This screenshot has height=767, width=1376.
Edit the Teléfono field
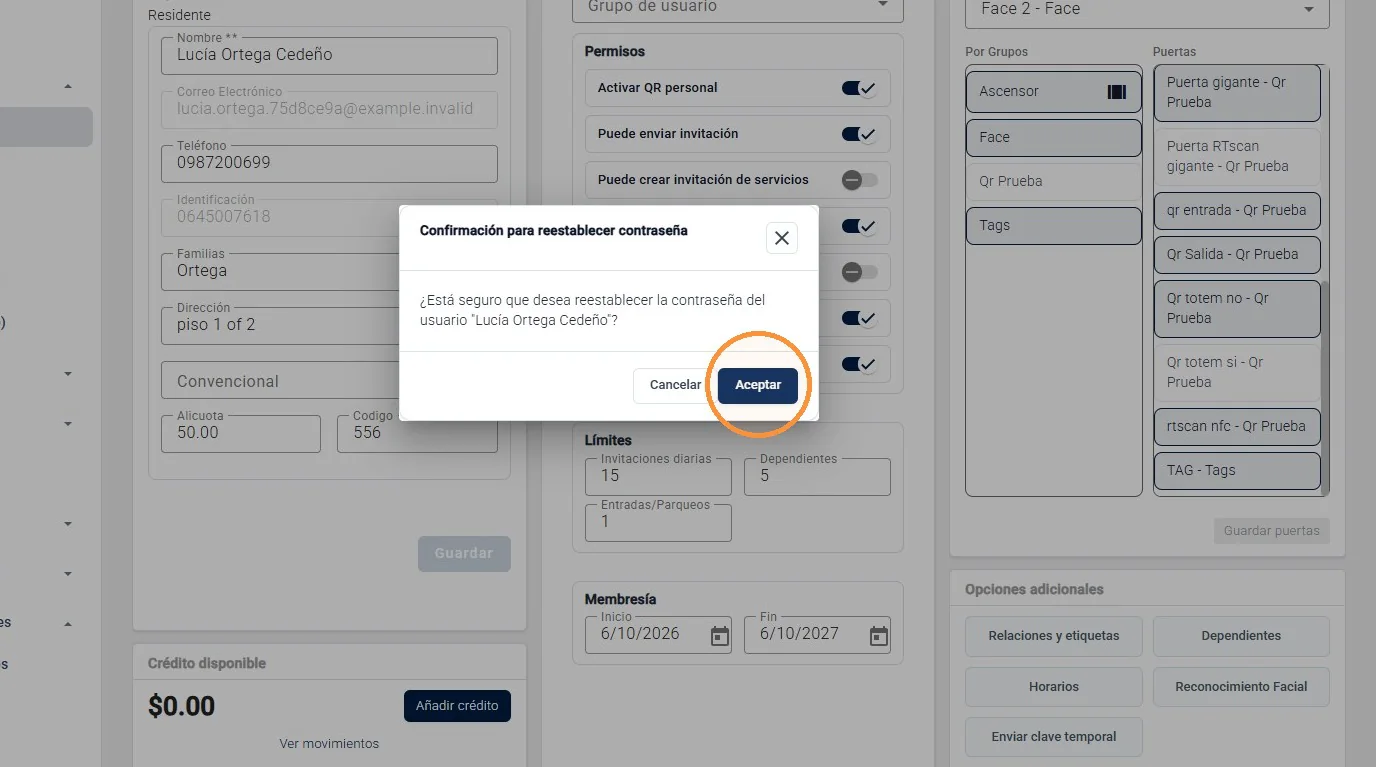pos(329,164)
